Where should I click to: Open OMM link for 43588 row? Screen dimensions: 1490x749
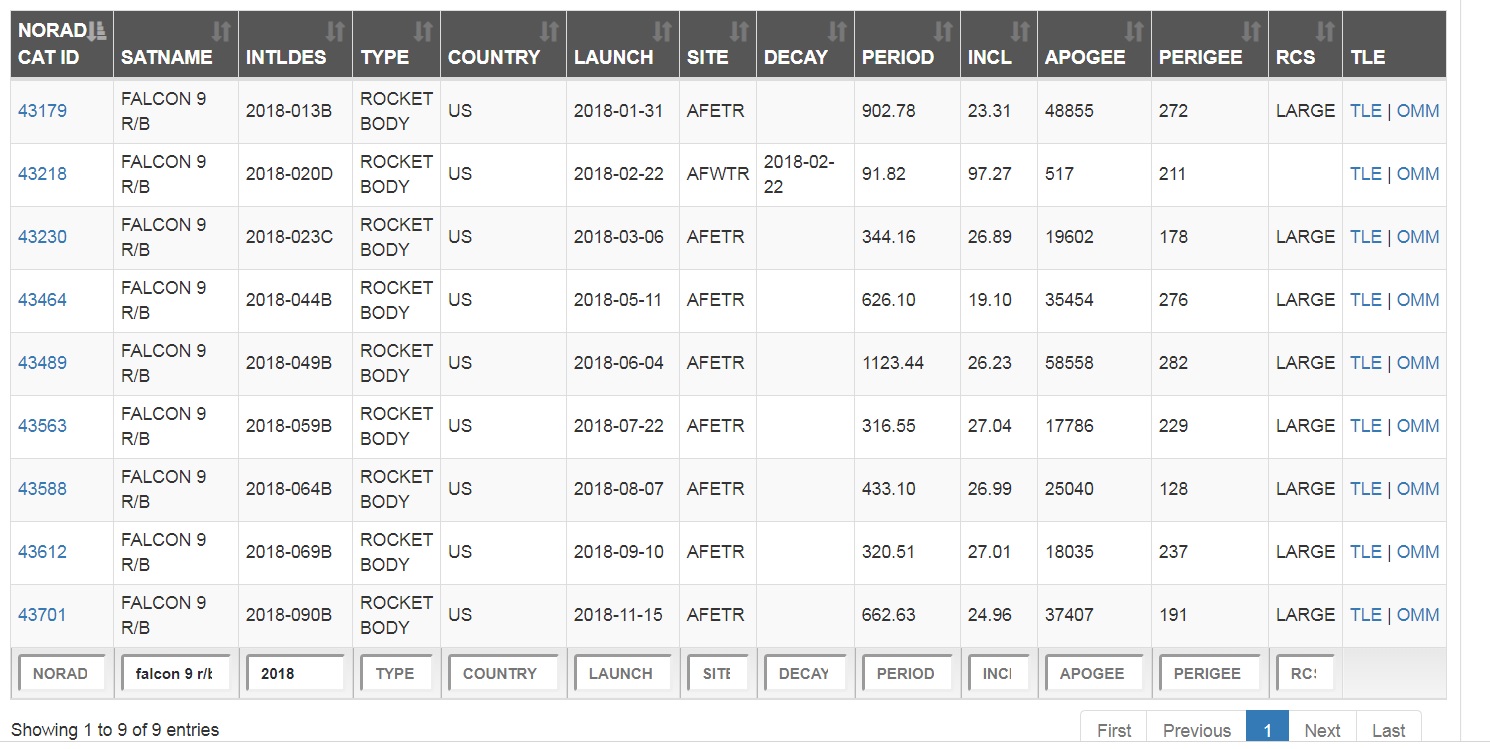(x=1418, y=489)
